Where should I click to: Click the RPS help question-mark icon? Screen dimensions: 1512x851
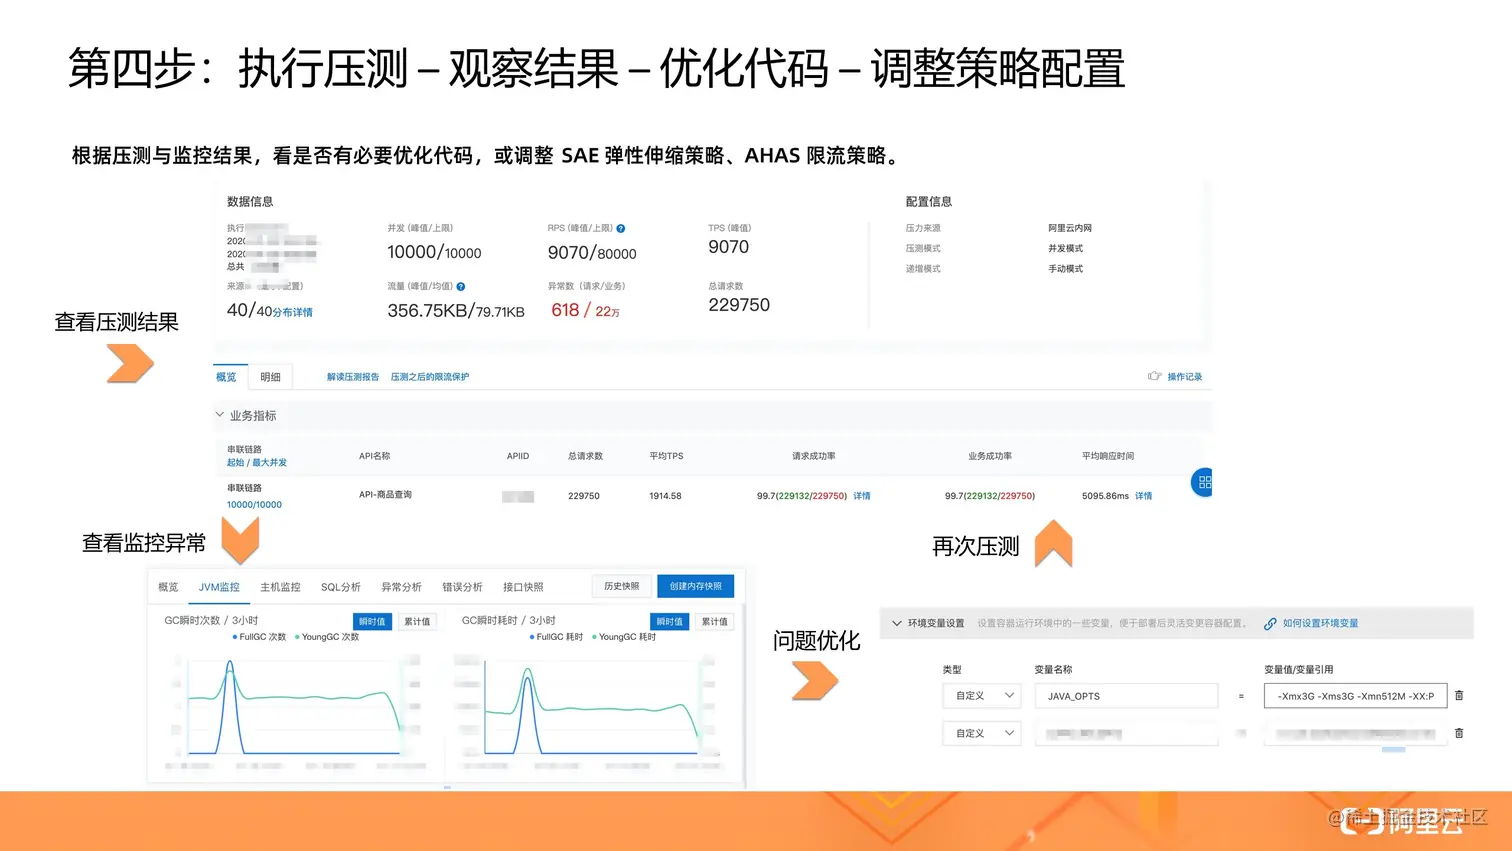click(x=621, y=228)
